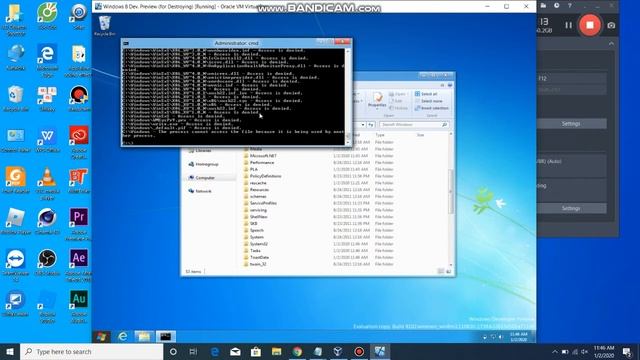Select the servicing folder

click(x=258, y=210)
